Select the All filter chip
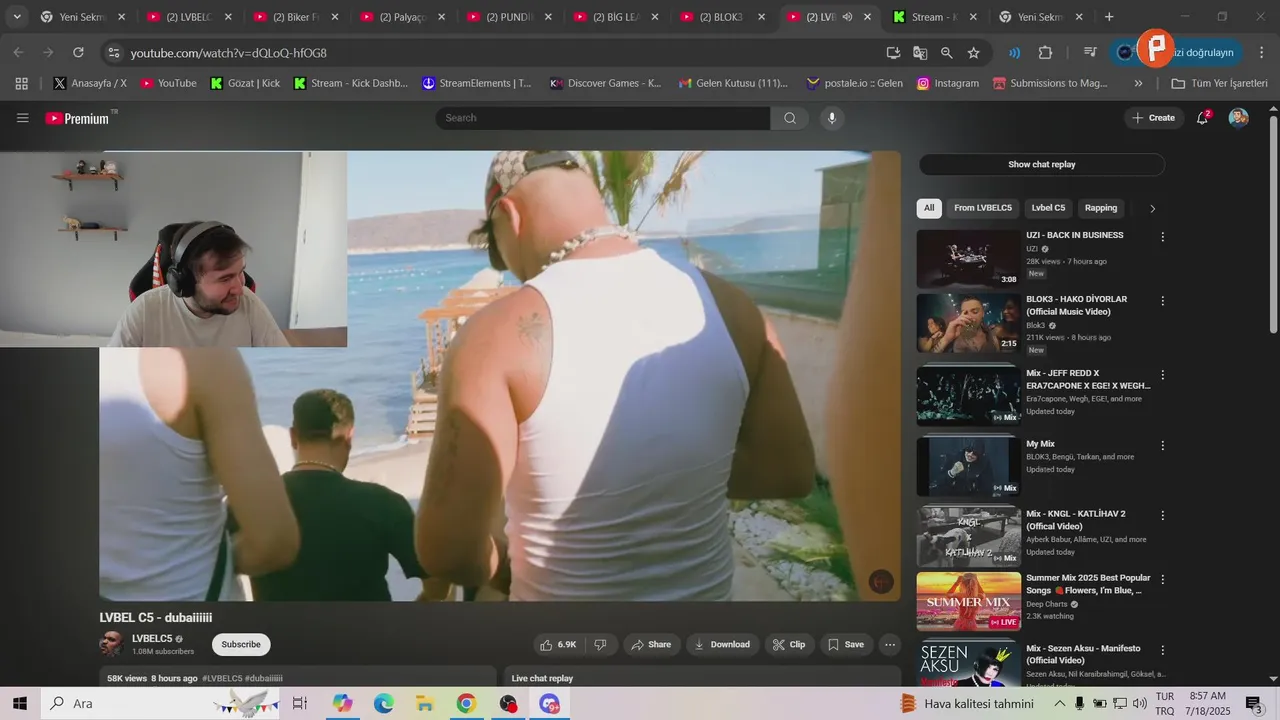The image size is (1280, 720). 929,208
